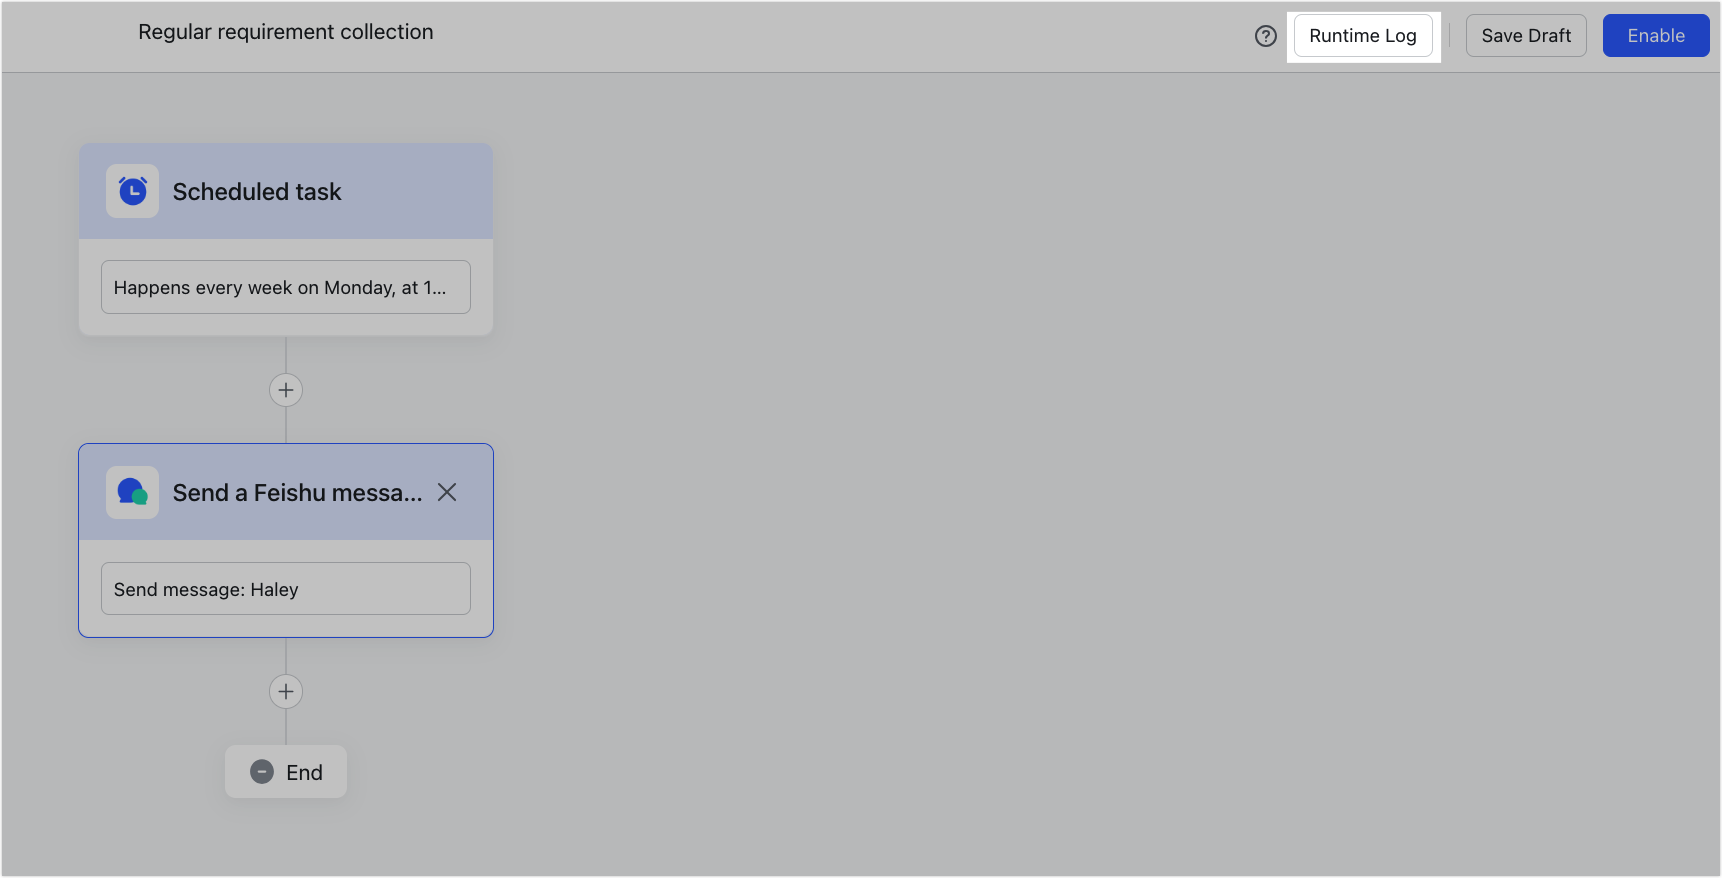Click the Regular requirement collection title
Image resolution: width=1722 pixels, height=878 pixels.
click(286, 32)
